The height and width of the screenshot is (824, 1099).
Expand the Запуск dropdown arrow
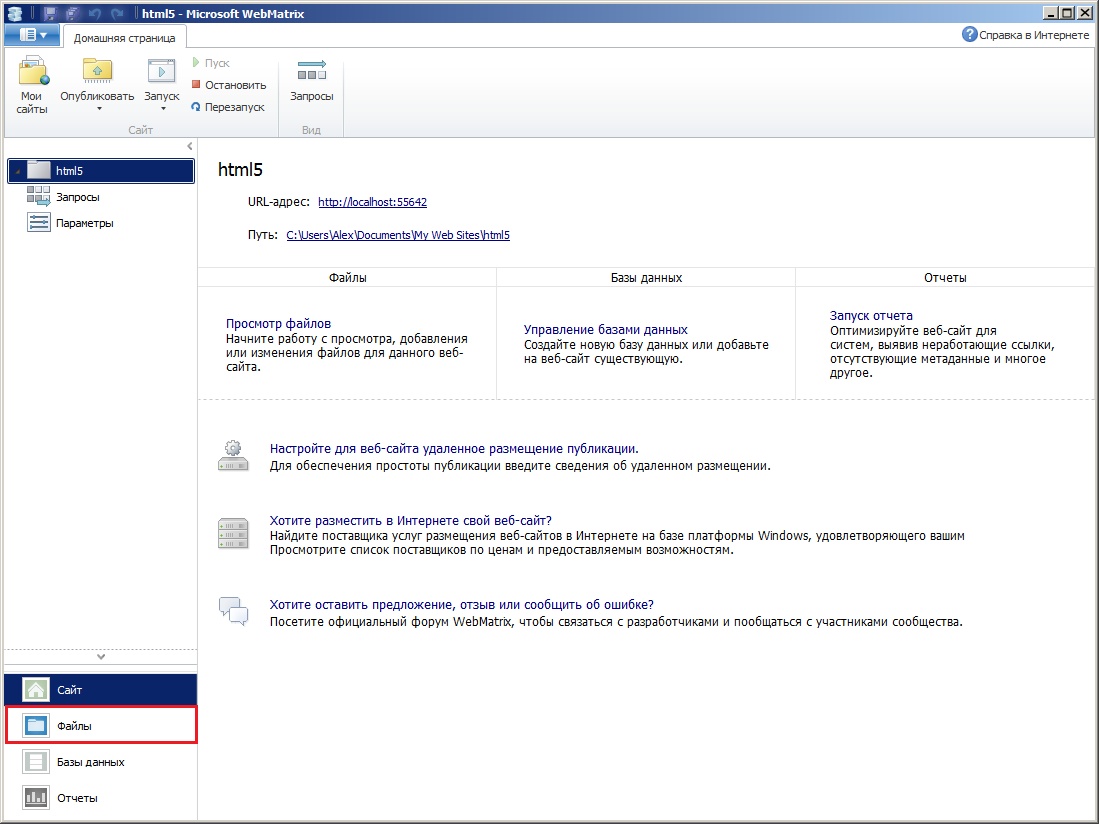163,109
